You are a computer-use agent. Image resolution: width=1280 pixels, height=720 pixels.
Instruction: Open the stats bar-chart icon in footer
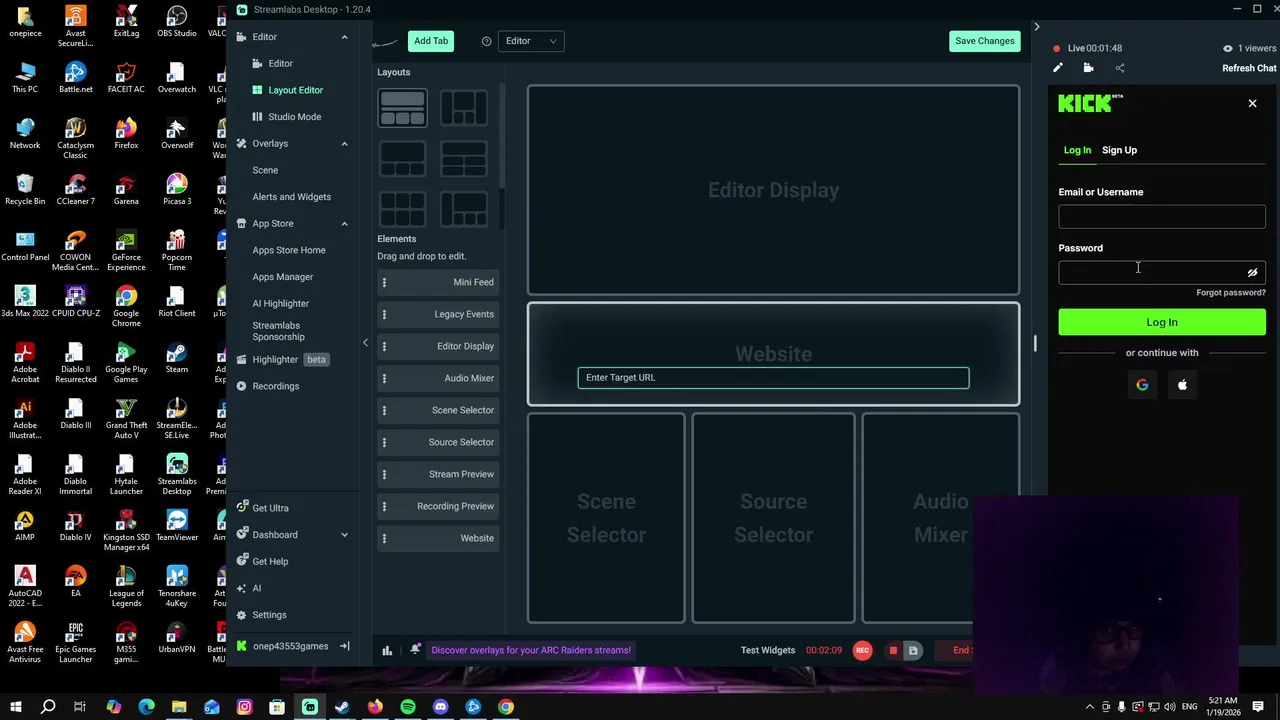coord(387,650)
